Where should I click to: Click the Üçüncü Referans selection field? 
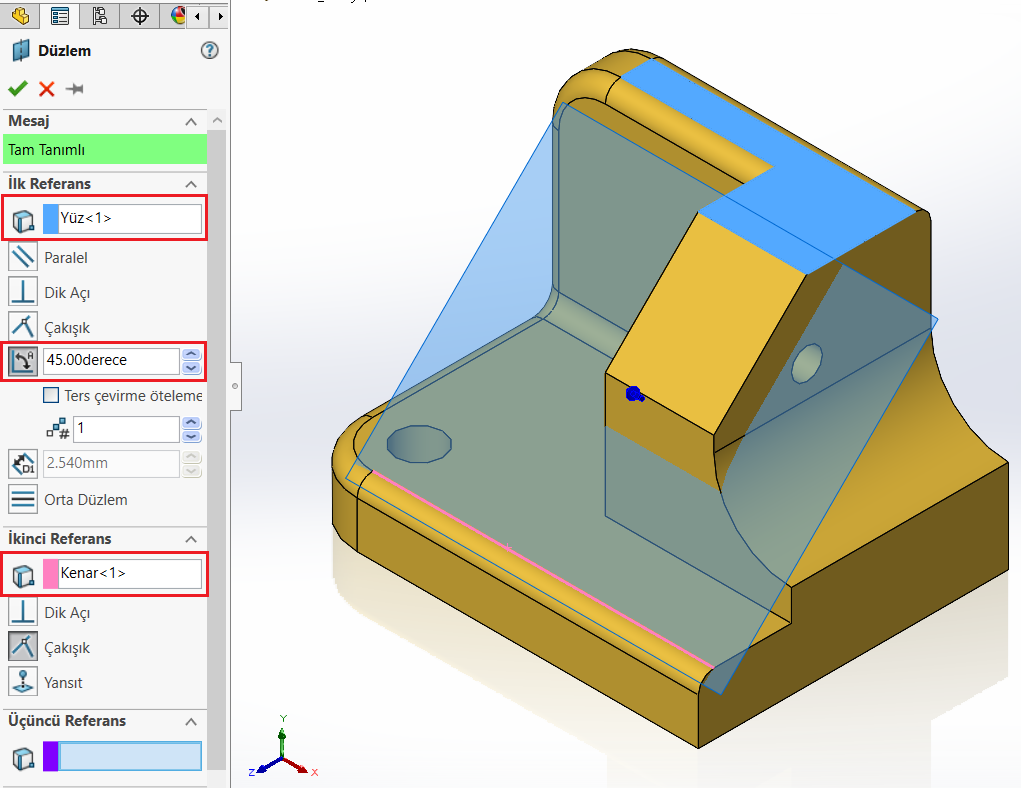pyautogui.click(x=130, y=756)
